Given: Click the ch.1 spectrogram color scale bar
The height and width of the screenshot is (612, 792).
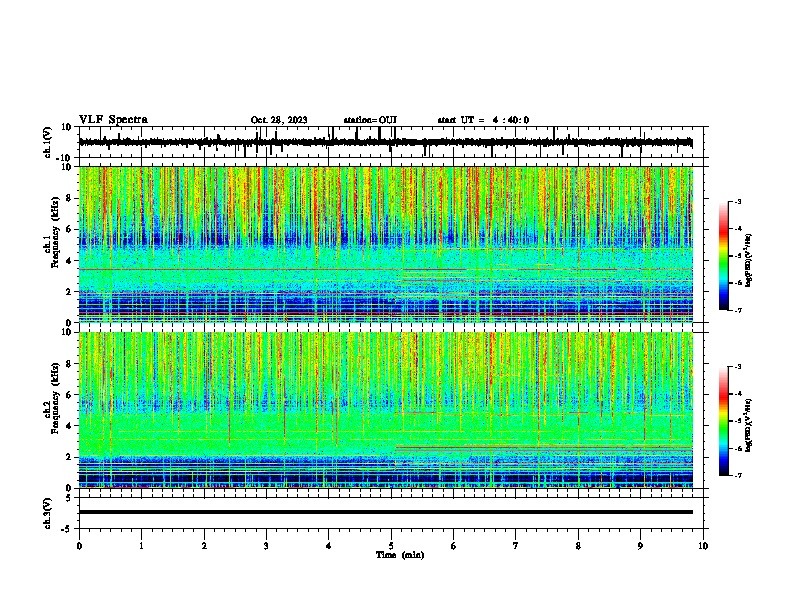Looking at the screenshot, I should click(x=724, y=256).
